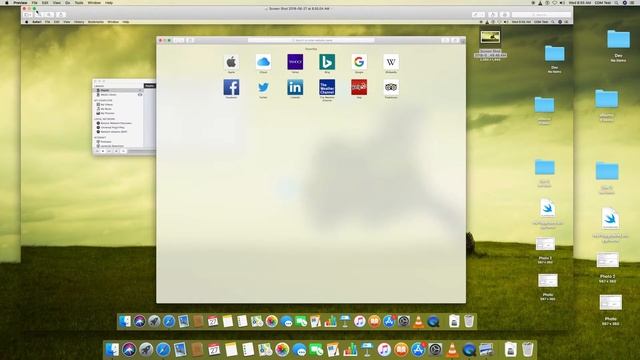Open iTunes in the system Dock
This screenshot has height=360, width=640.
tap(384, 350)
